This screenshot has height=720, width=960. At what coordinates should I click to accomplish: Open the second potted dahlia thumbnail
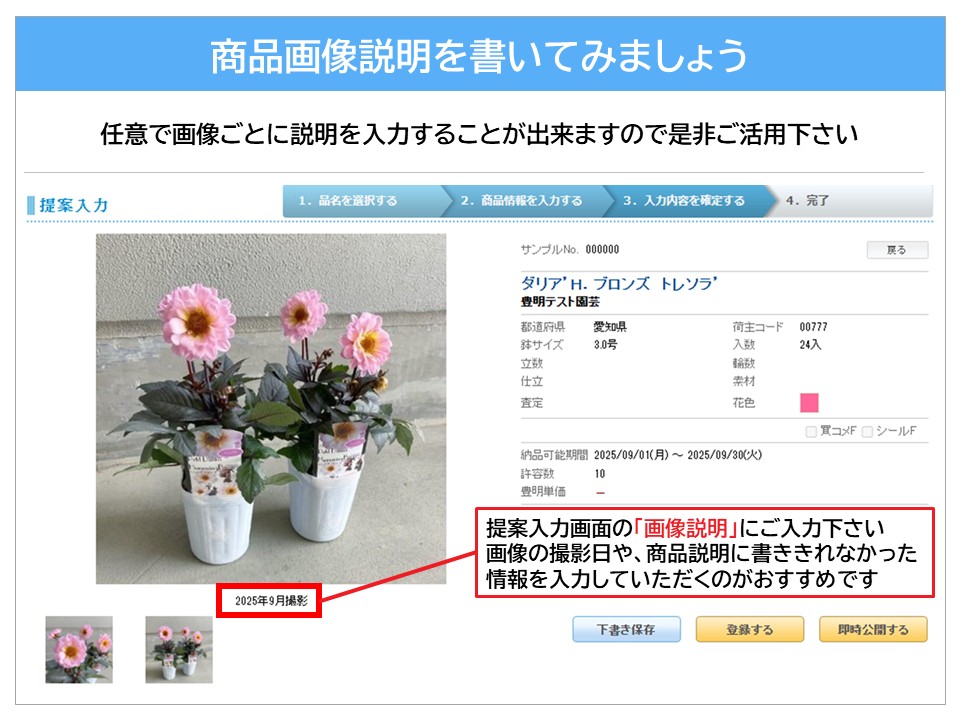179,650
